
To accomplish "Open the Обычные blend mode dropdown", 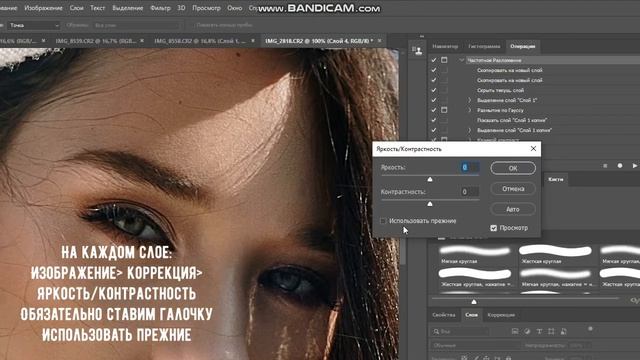I will pyautogui.click(x=476, y=345).
